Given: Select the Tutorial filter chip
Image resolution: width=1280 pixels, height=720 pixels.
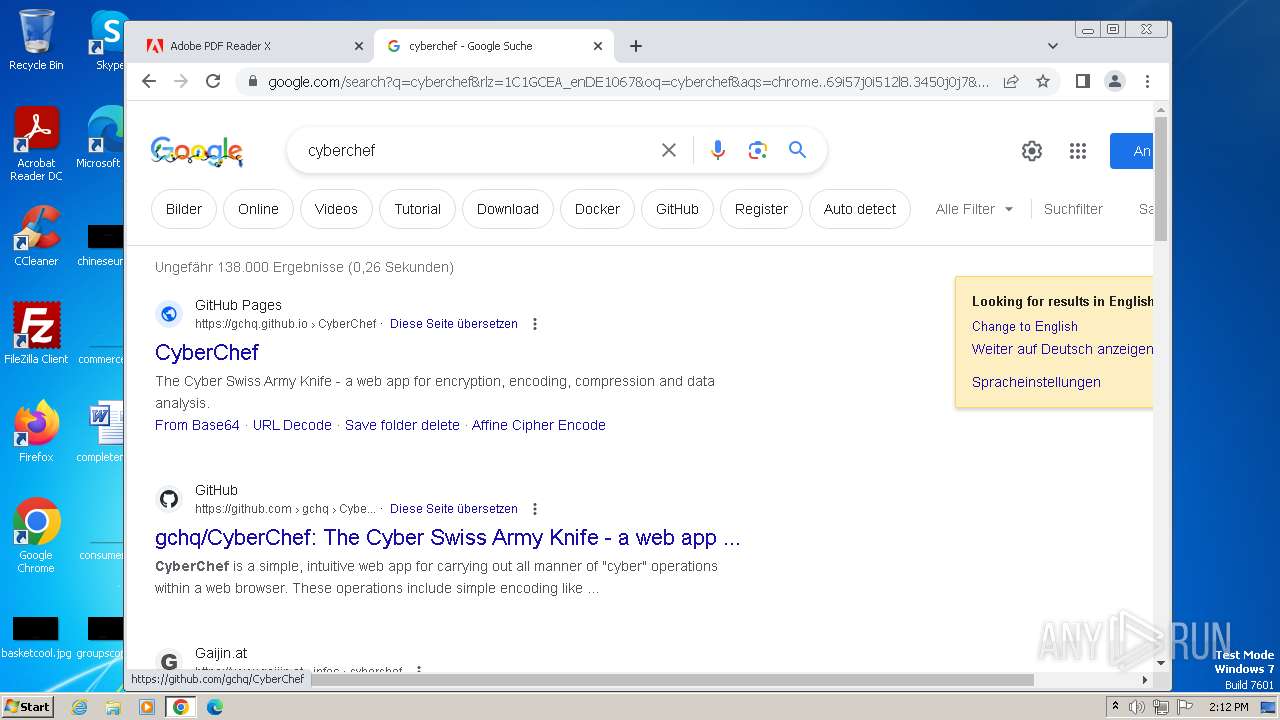Looking at the screenshot, I should pyautogui.click(x=417, y=209).
